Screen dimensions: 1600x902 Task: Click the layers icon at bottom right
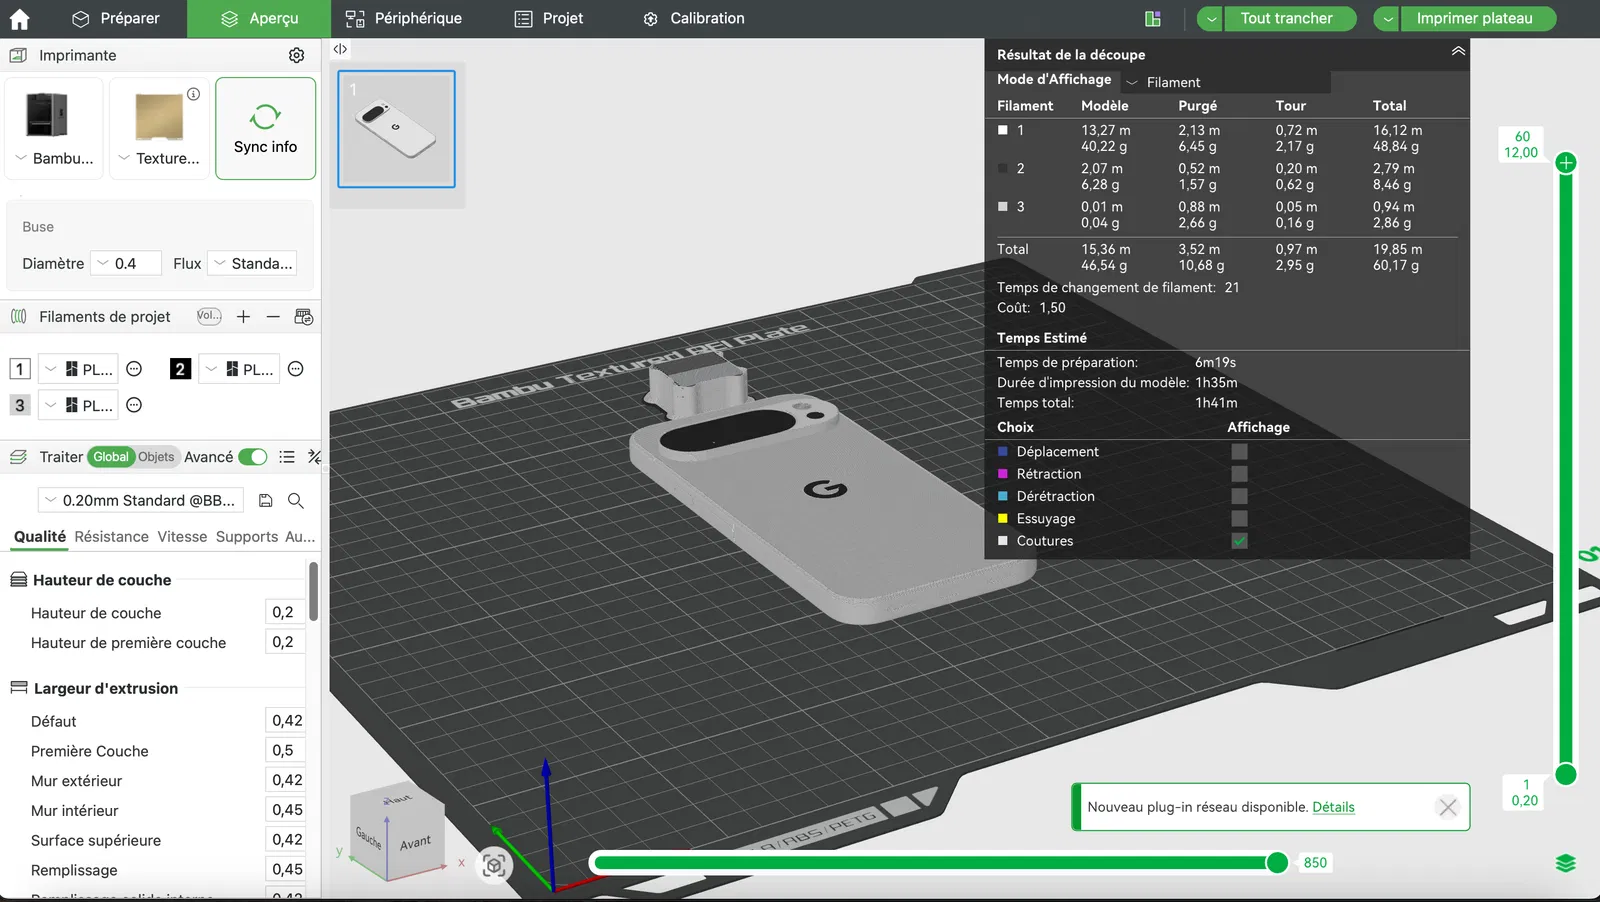1566,863
